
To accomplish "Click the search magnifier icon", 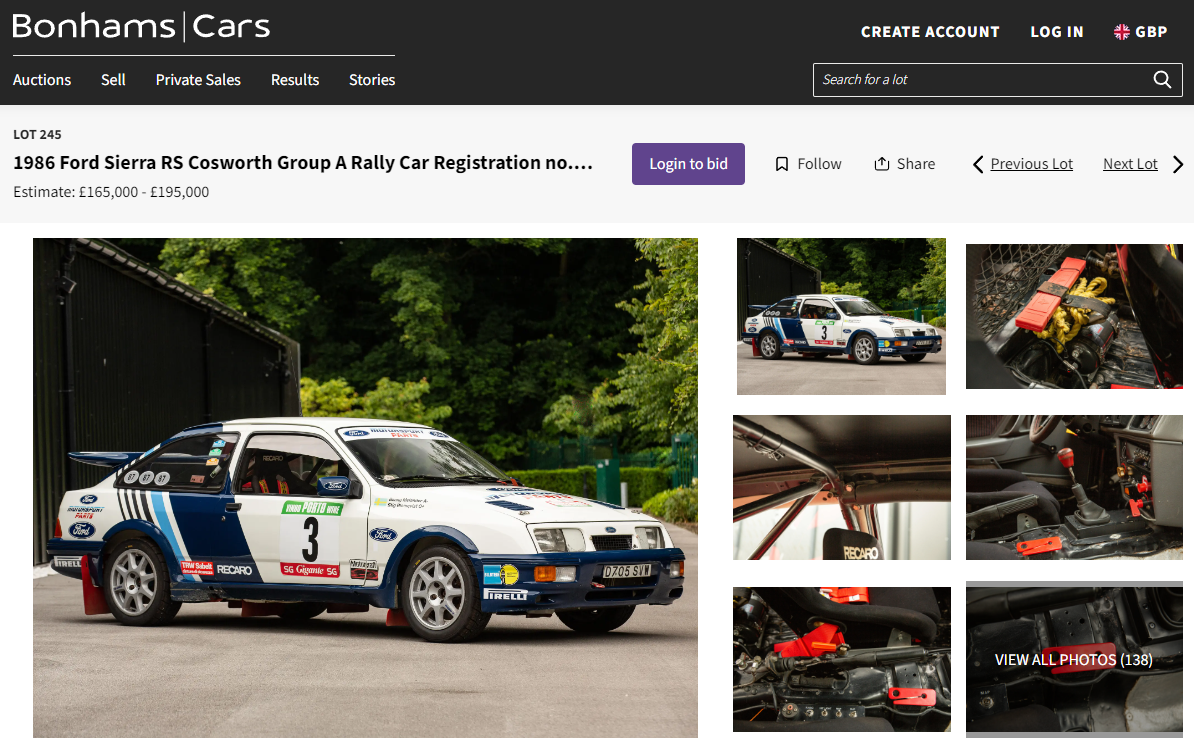I will (1162, 80).
